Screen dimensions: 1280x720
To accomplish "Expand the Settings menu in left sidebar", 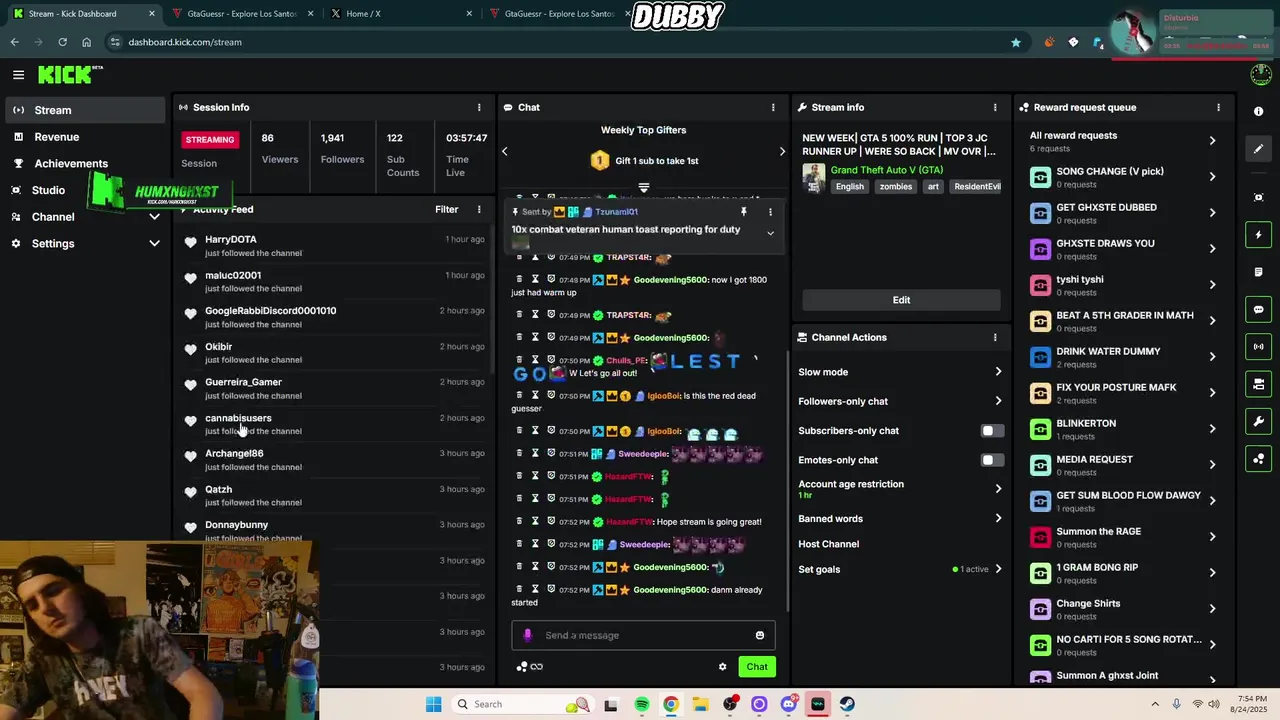I will tap(154, 243).
